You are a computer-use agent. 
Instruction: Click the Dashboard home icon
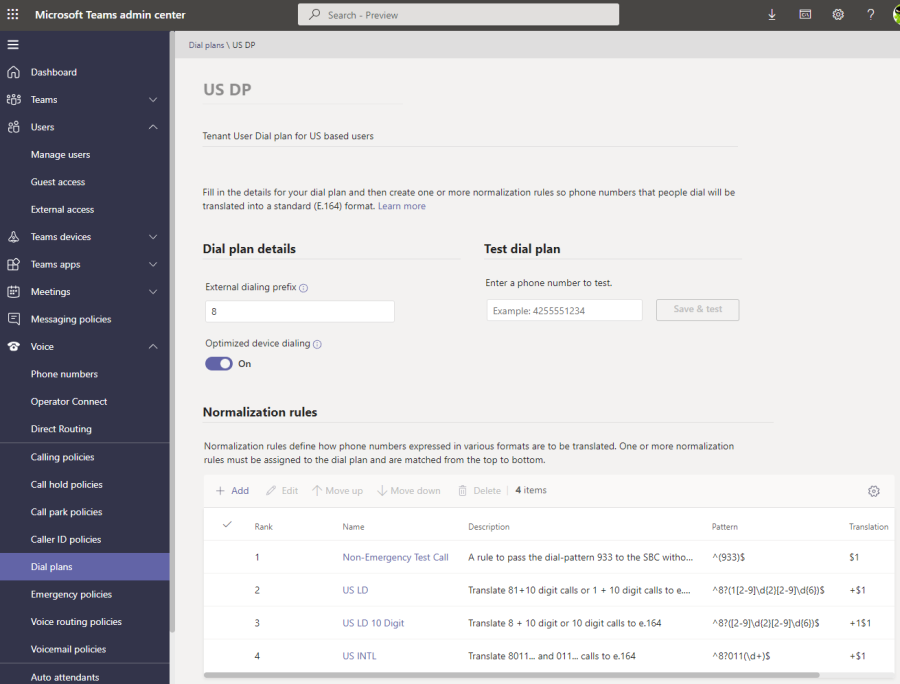[x=14, y=72]
